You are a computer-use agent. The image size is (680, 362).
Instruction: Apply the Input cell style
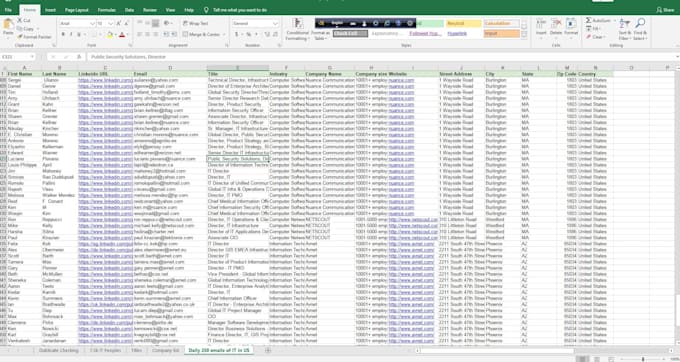[x=501, y=33]
